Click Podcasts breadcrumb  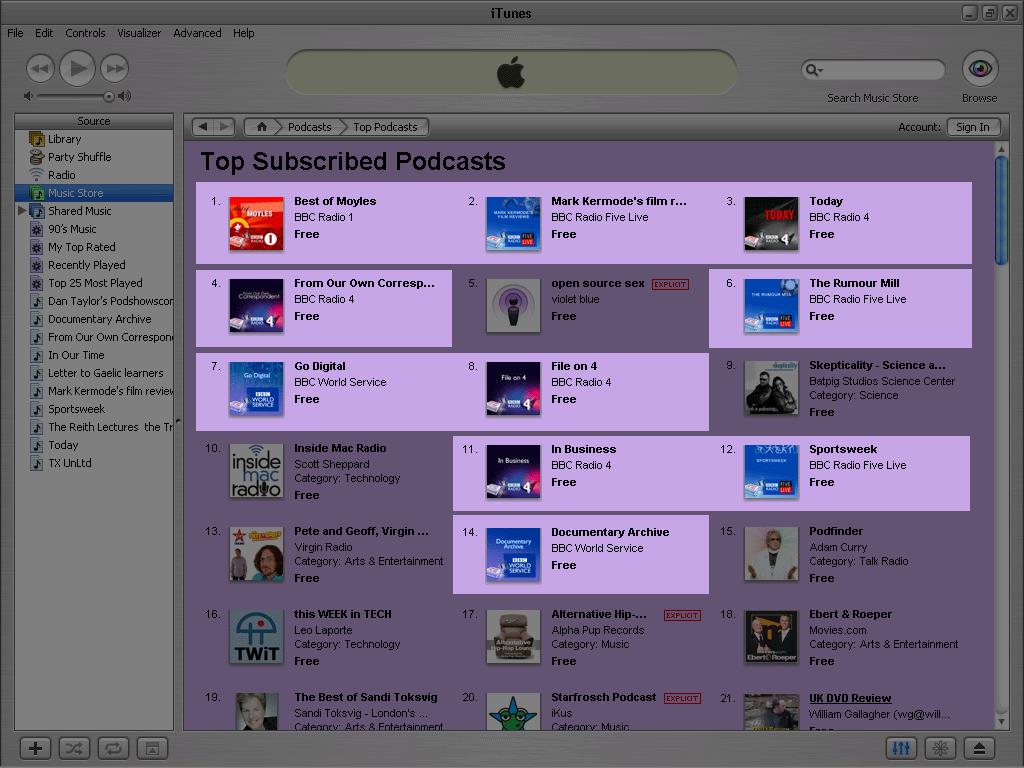click(310, 127)
